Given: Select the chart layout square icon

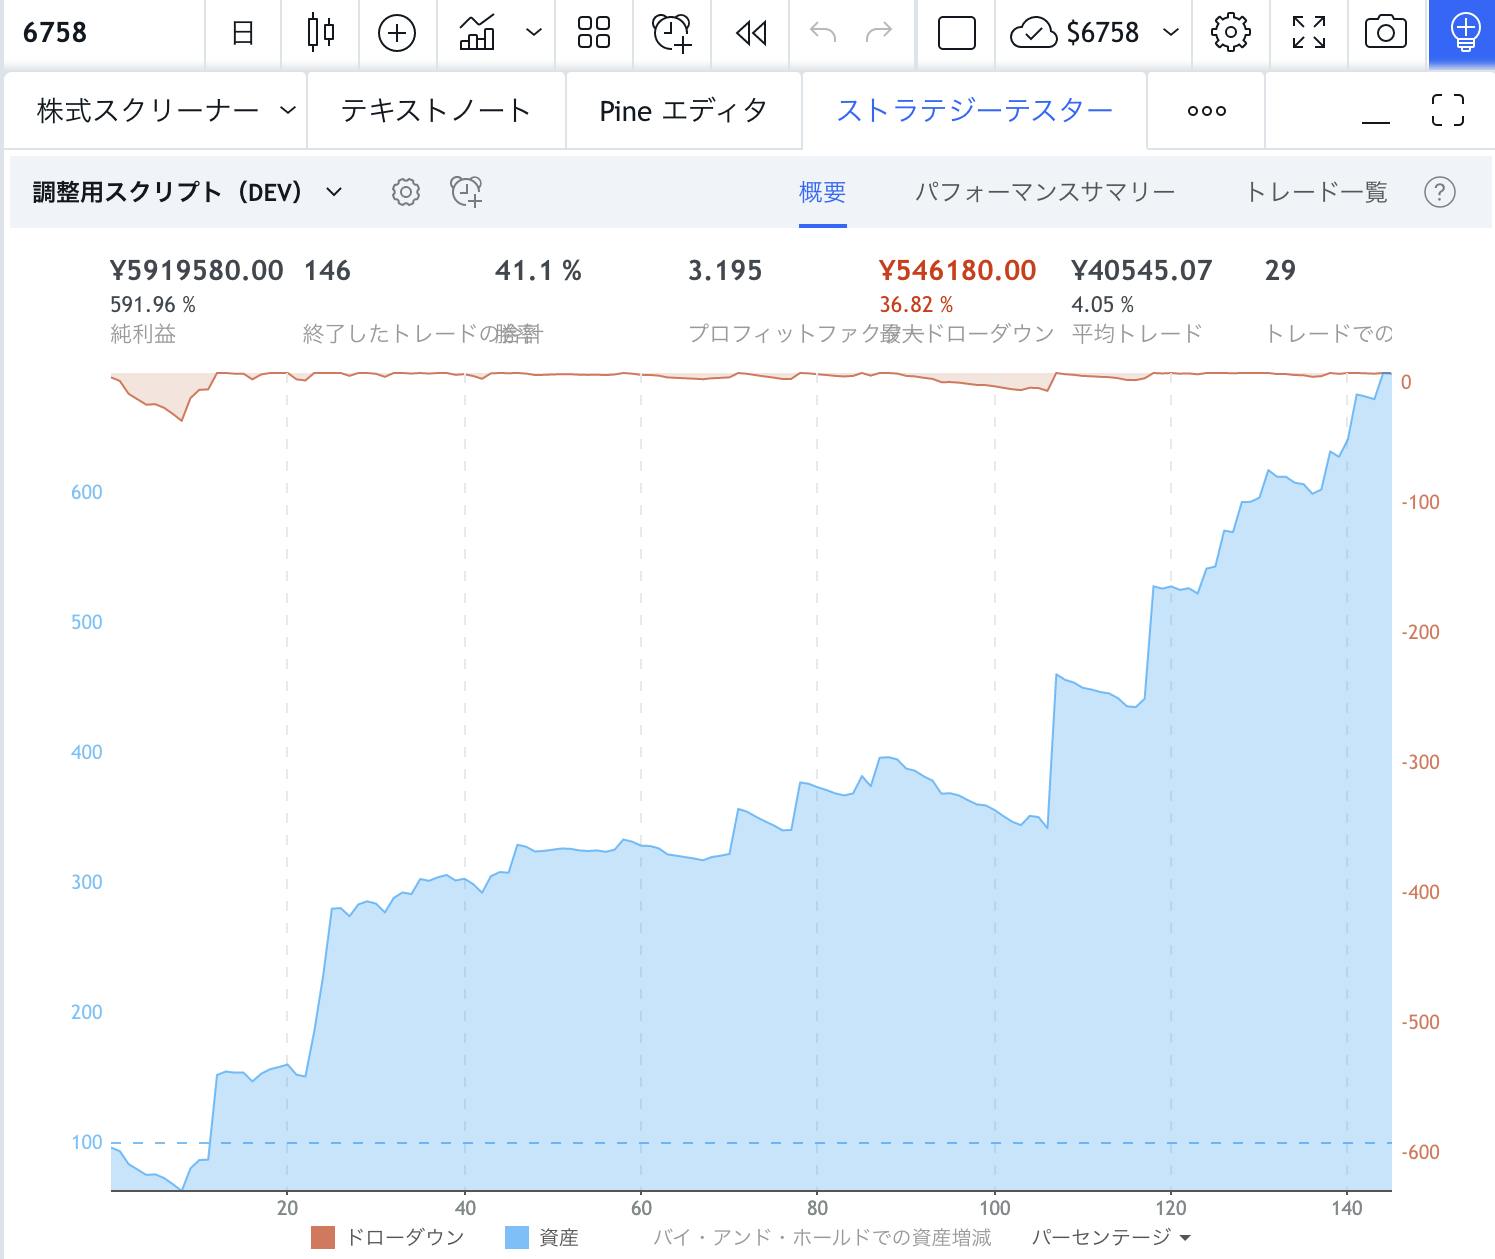Looking at the screenshot, I should [x=957, y=33].
